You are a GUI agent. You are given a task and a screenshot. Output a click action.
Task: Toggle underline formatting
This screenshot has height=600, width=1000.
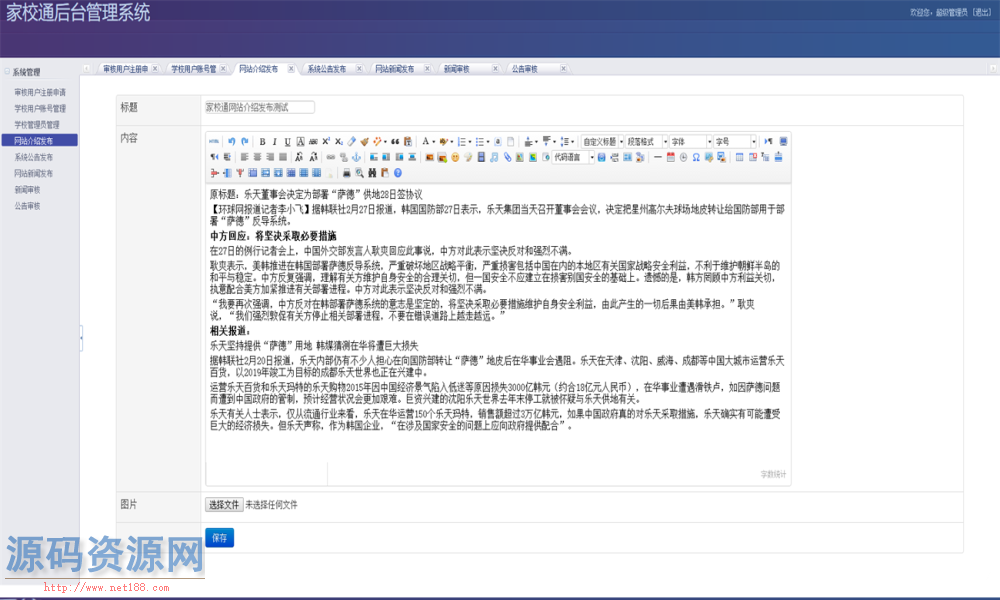coord(288,142)
